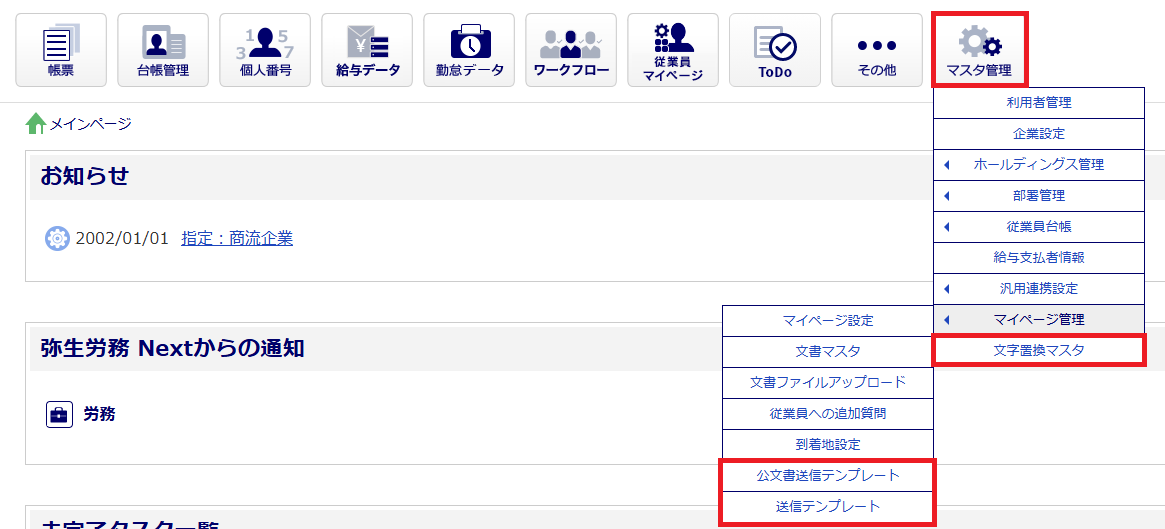Open the ToDo checklist icon
Viewport: 1165px width, 529px height.
pyautogui.click(x=775, y=50)
